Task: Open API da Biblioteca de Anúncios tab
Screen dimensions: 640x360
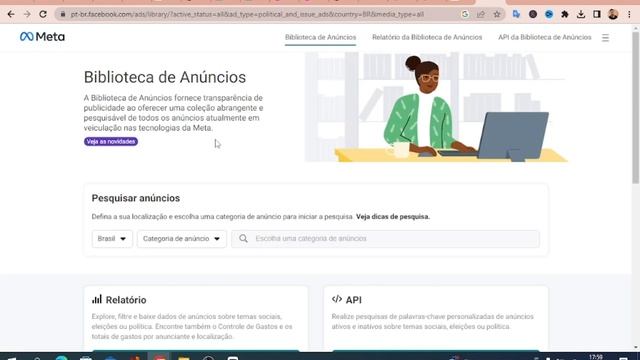Action: pos(544,37)
